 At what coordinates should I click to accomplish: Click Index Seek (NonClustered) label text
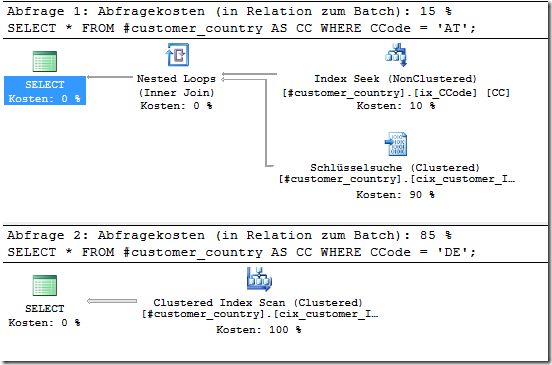[395, 78]
